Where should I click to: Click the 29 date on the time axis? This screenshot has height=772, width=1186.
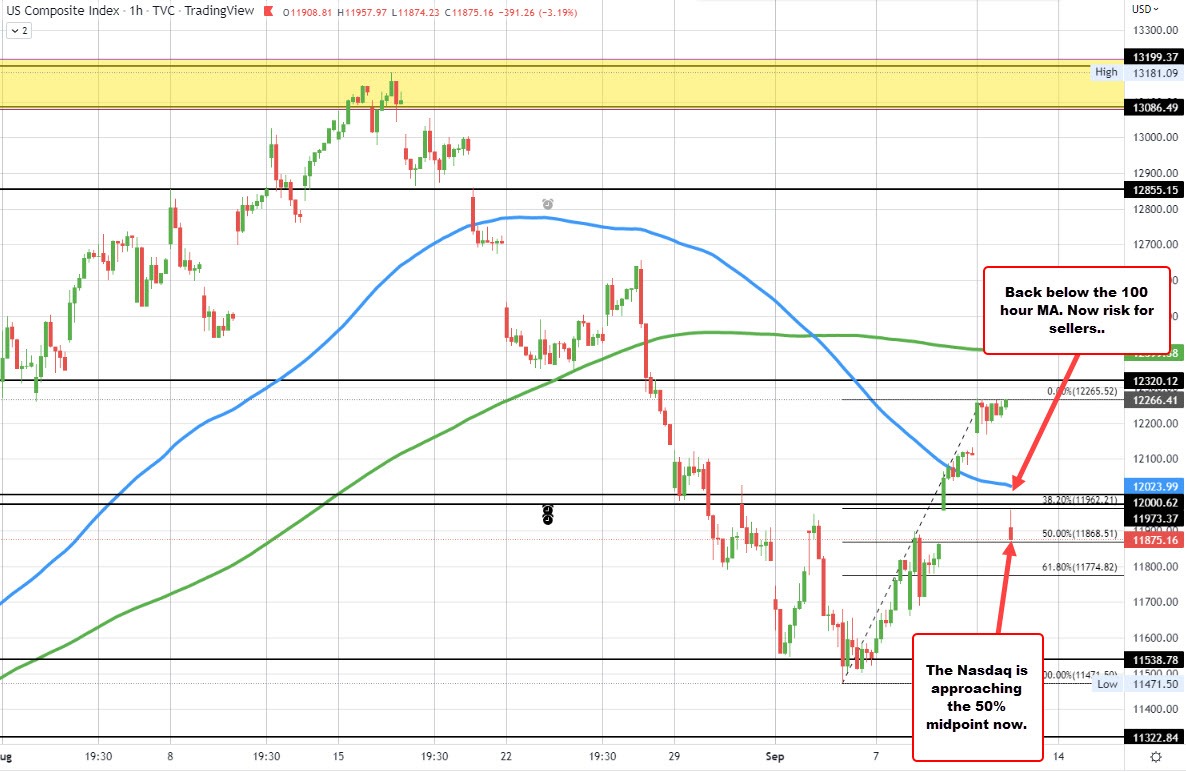(x=674, y=756)
